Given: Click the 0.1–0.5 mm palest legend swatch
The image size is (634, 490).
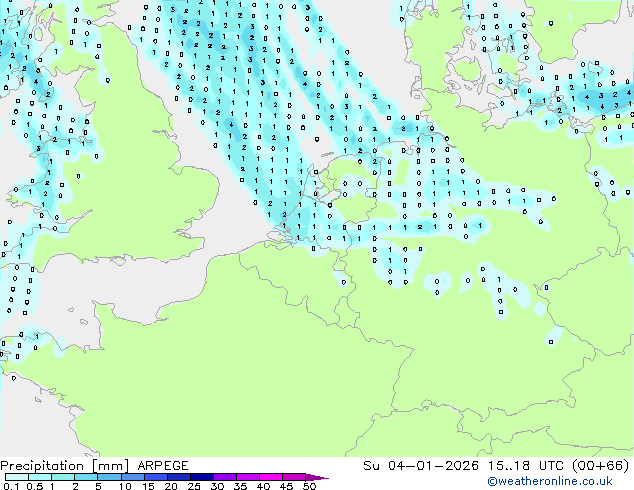Looking at the screenshot, I should [x=17, y=477].
